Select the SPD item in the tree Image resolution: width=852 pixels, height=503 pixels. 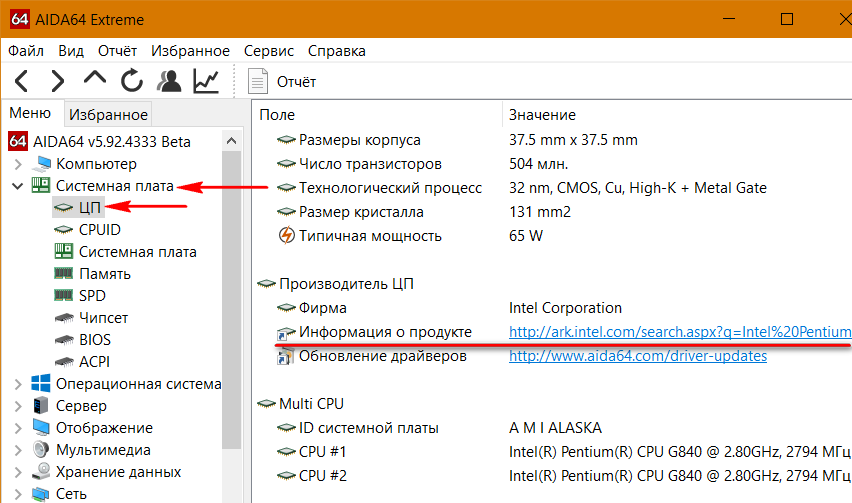point(92,295)
